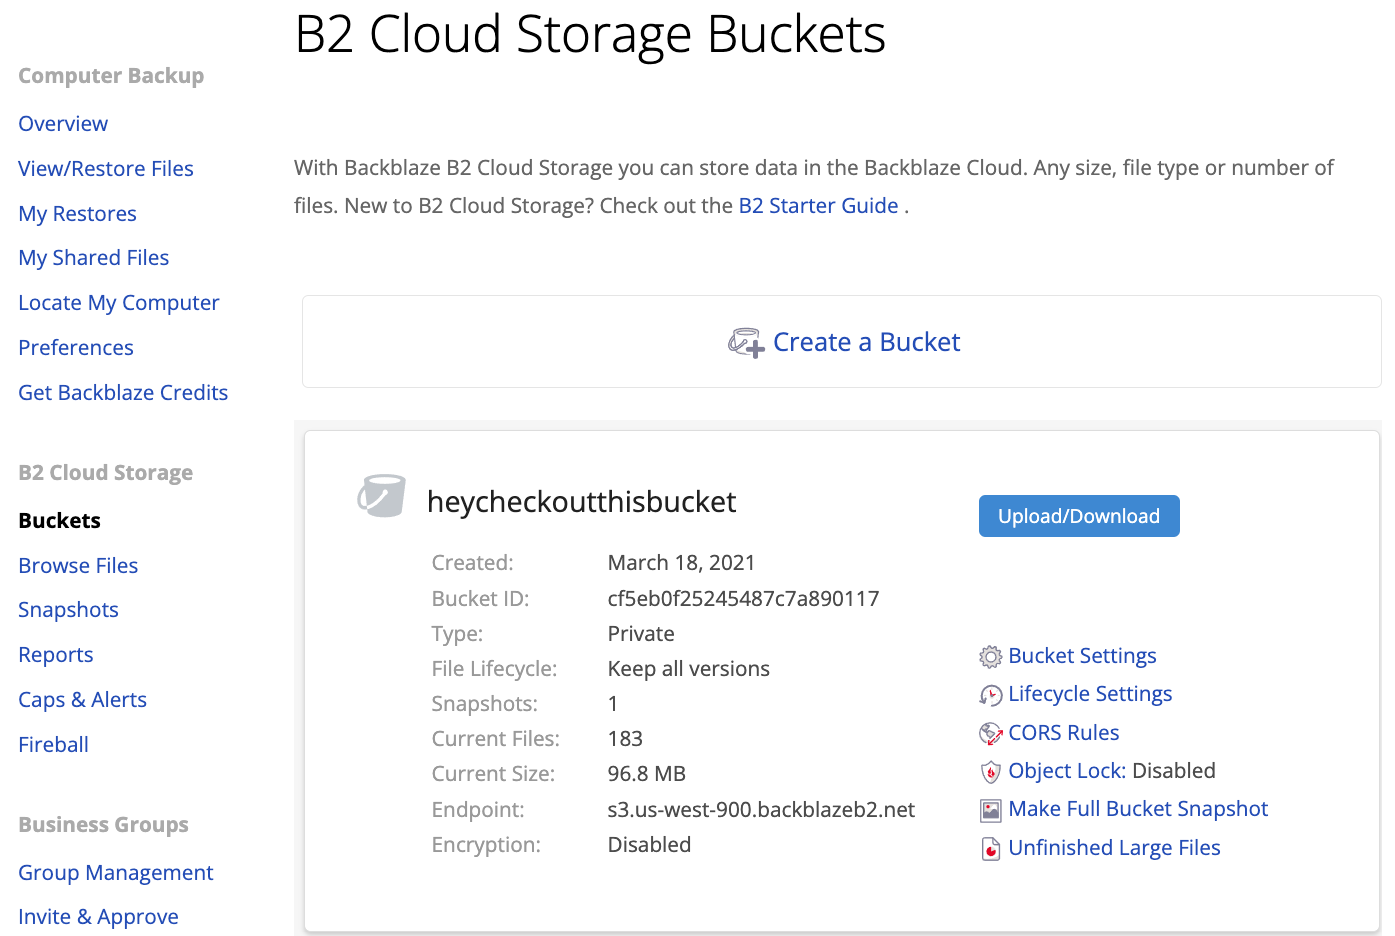
Task: Click File Lifecycle value Keep all versions
Action: [x=688, y=669]
